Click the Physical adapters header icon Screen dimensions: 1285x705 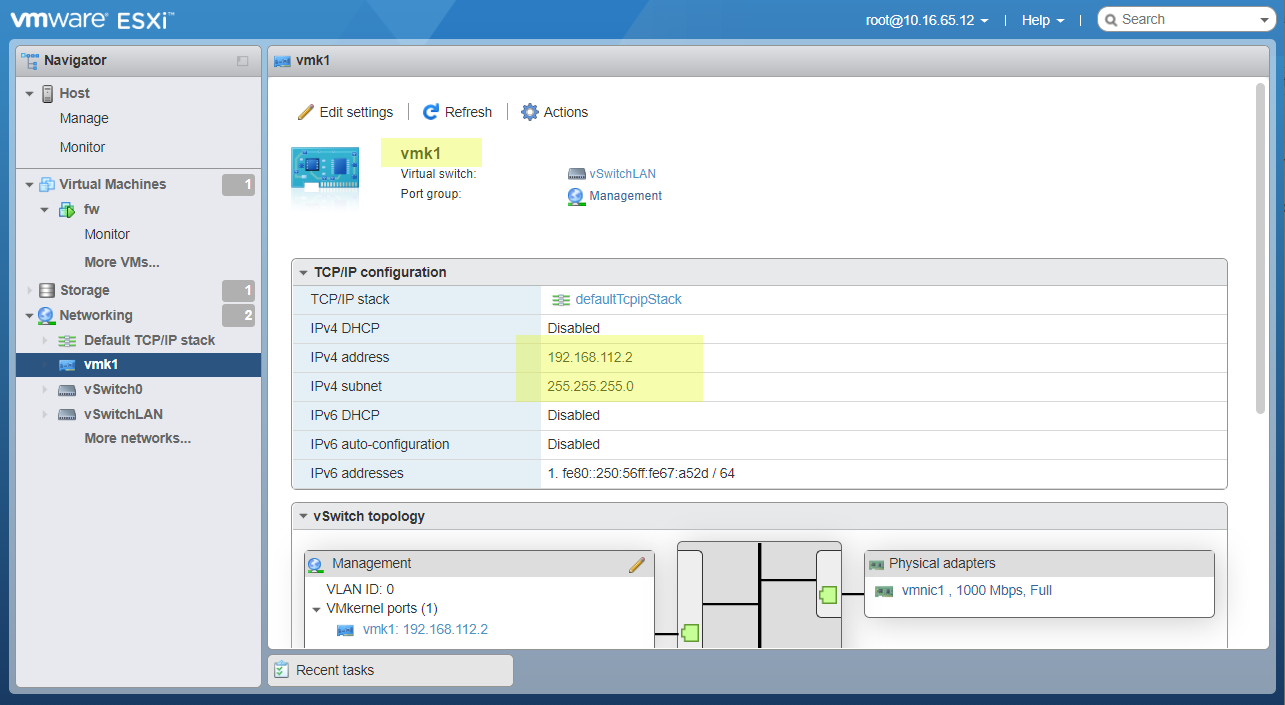[x=877, y=564]
